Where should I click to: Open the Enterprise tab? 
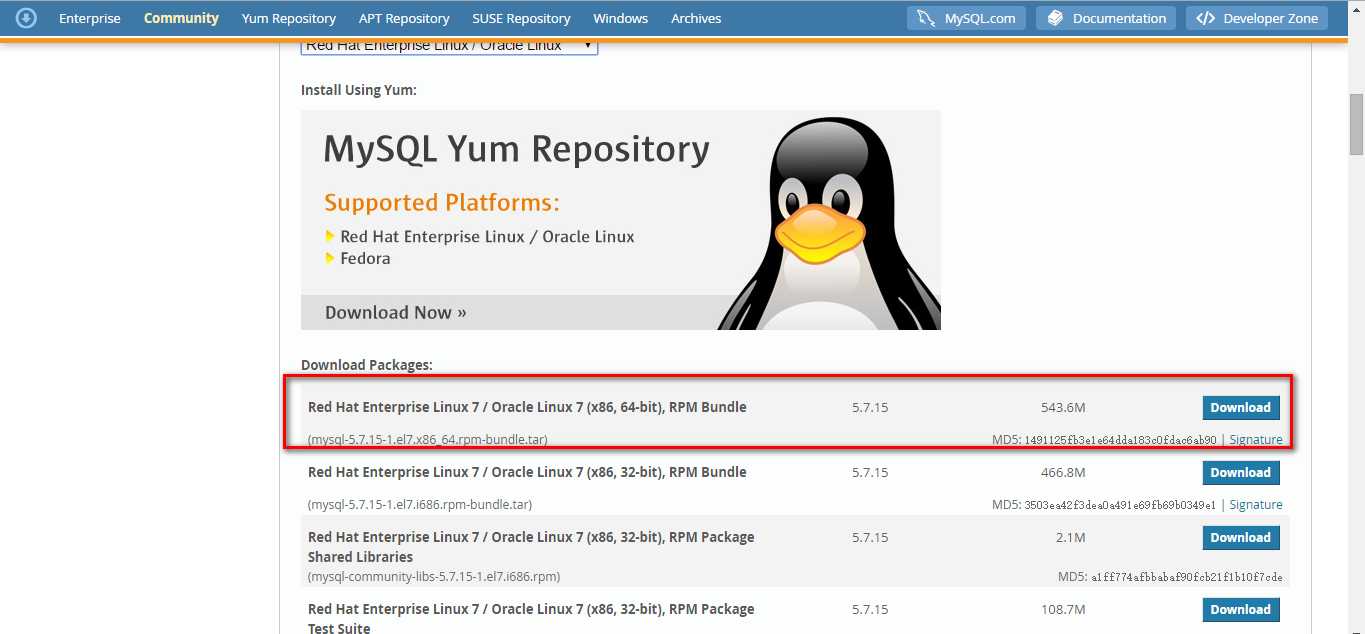click(x=90, y=18)
